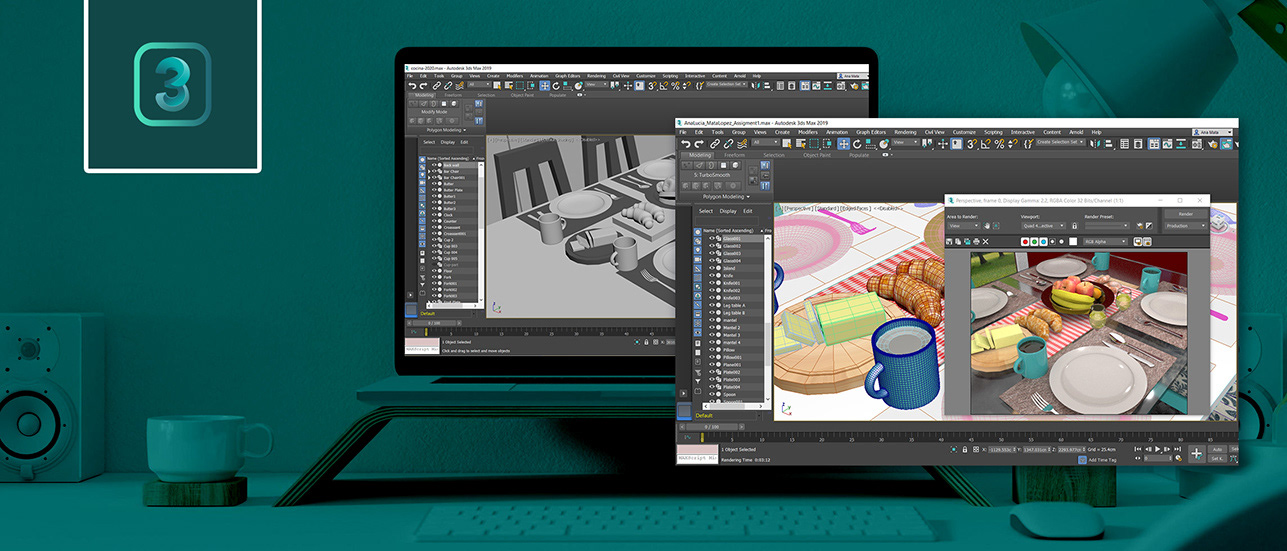Image resolution: width=1287 pixels, height=551 pixels.
Task: Select Object tool in front window
Action: [787, 144]
